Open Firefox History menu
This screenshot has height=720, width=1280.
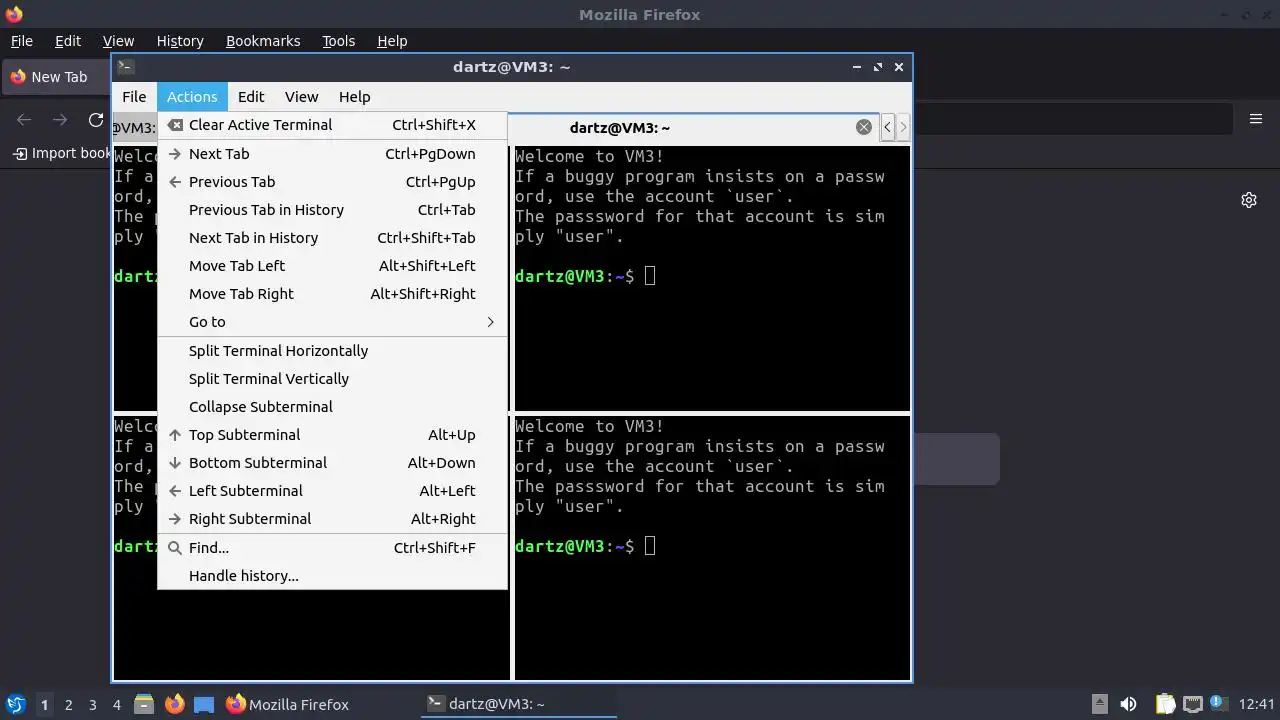click(180, 41)
